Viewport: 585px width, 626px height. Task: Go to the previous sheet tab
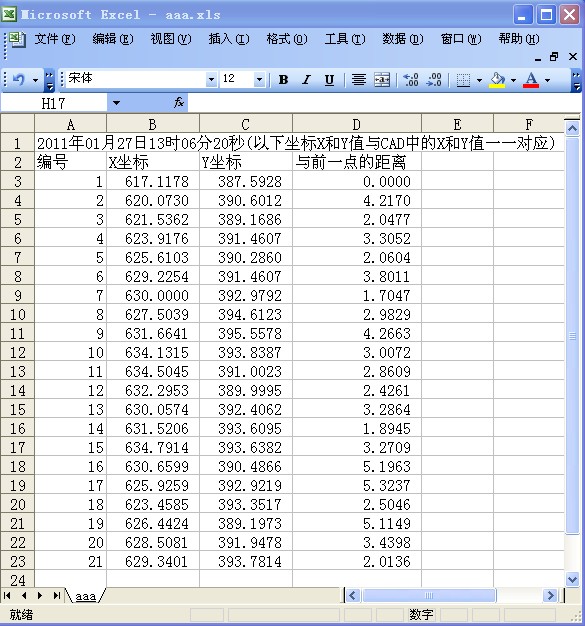[24, 596]
